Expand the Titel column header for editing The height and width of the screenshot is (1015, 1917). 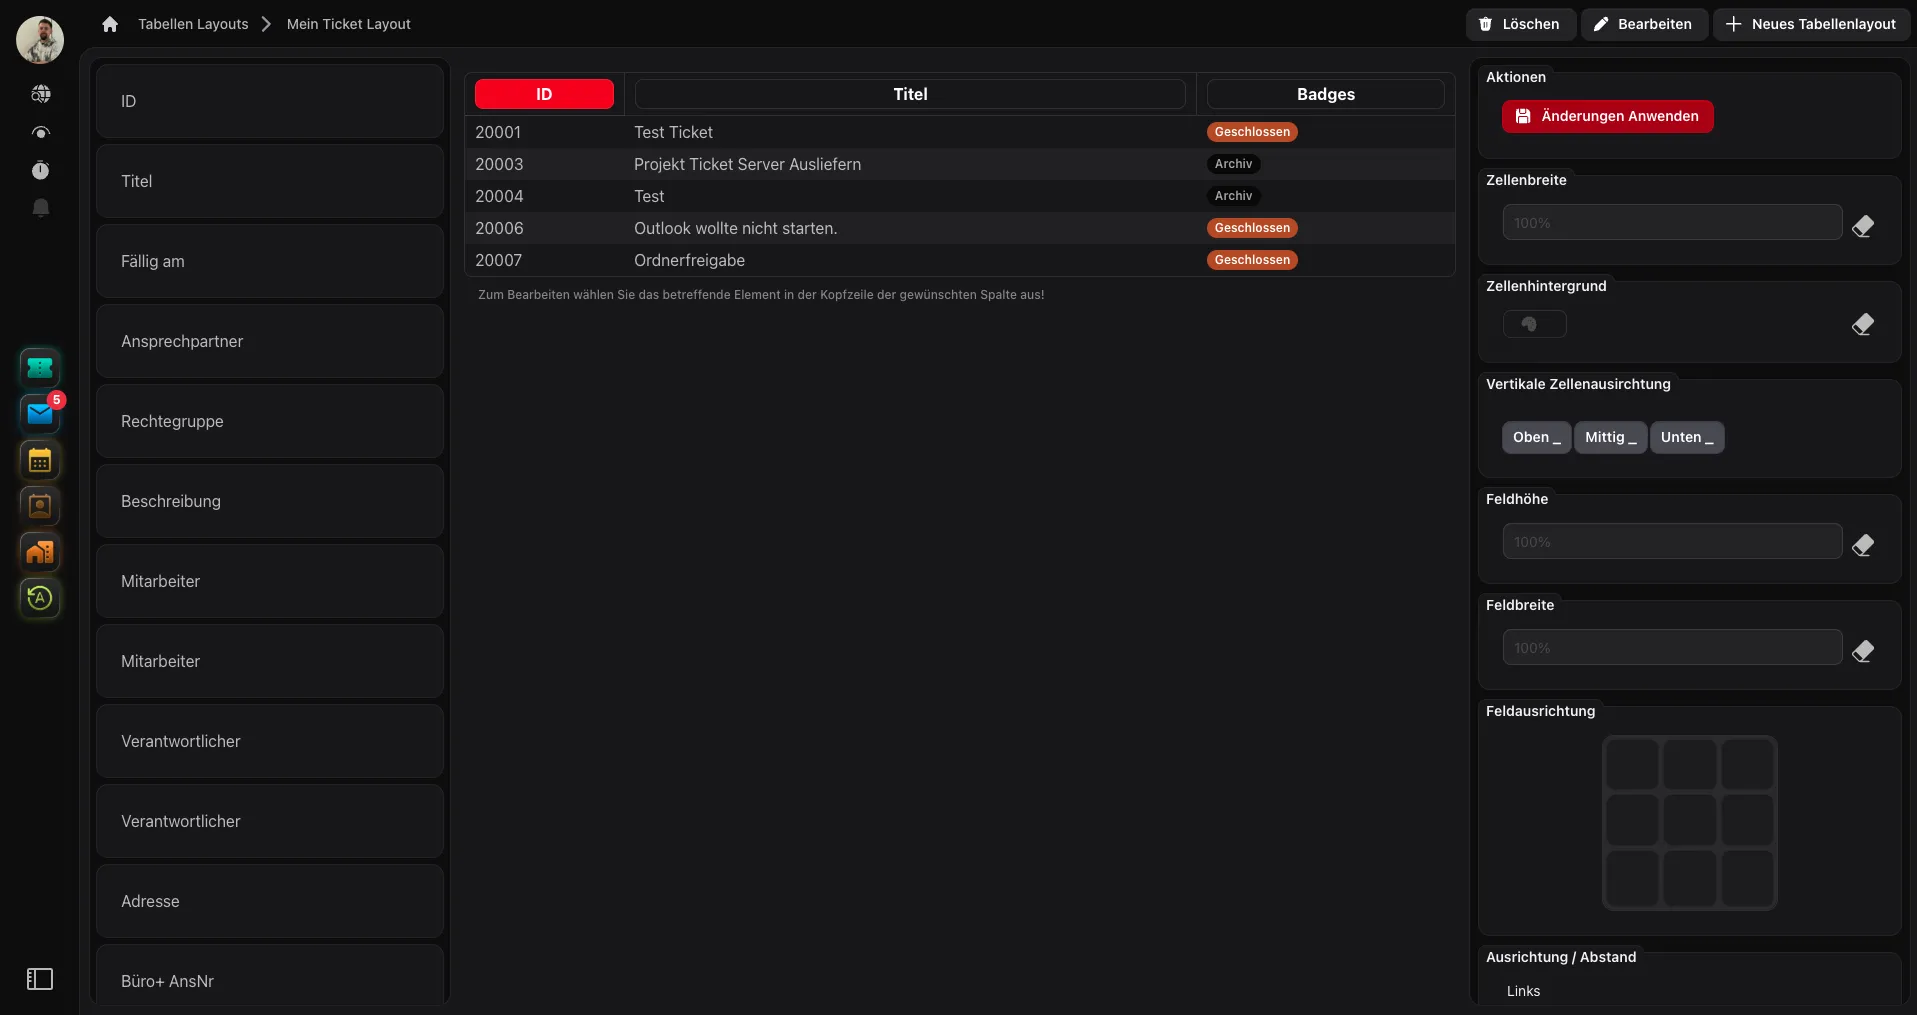pyautogui.click(x=909, y=94)
